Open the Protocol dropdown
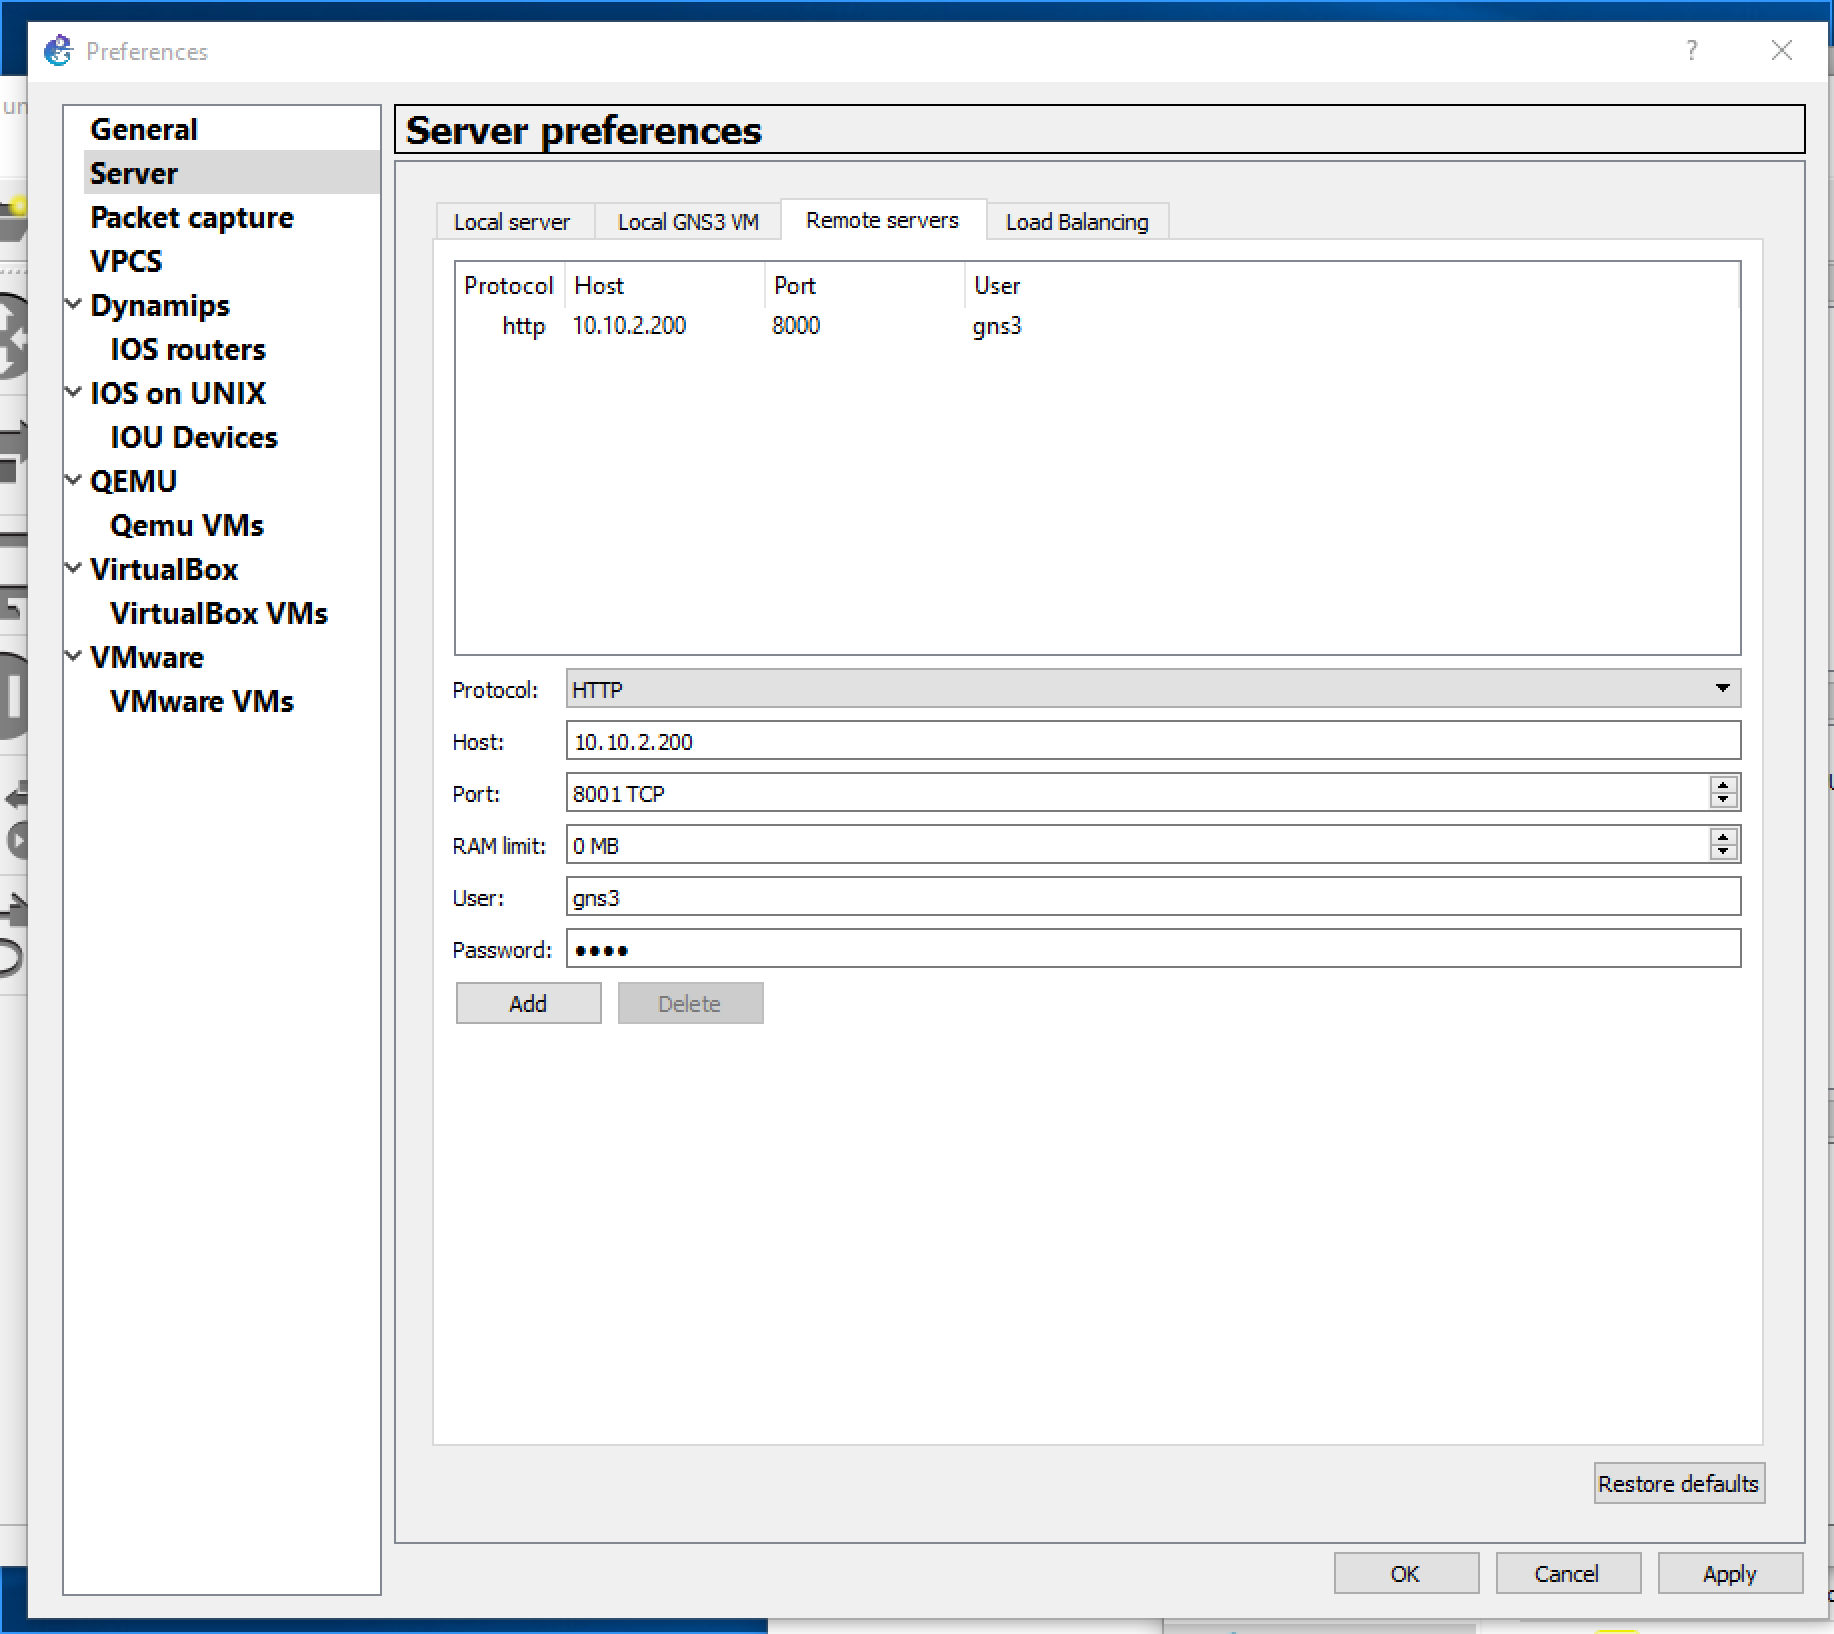Viewport: 1834px width, 1634px height. coord(1723,688)
